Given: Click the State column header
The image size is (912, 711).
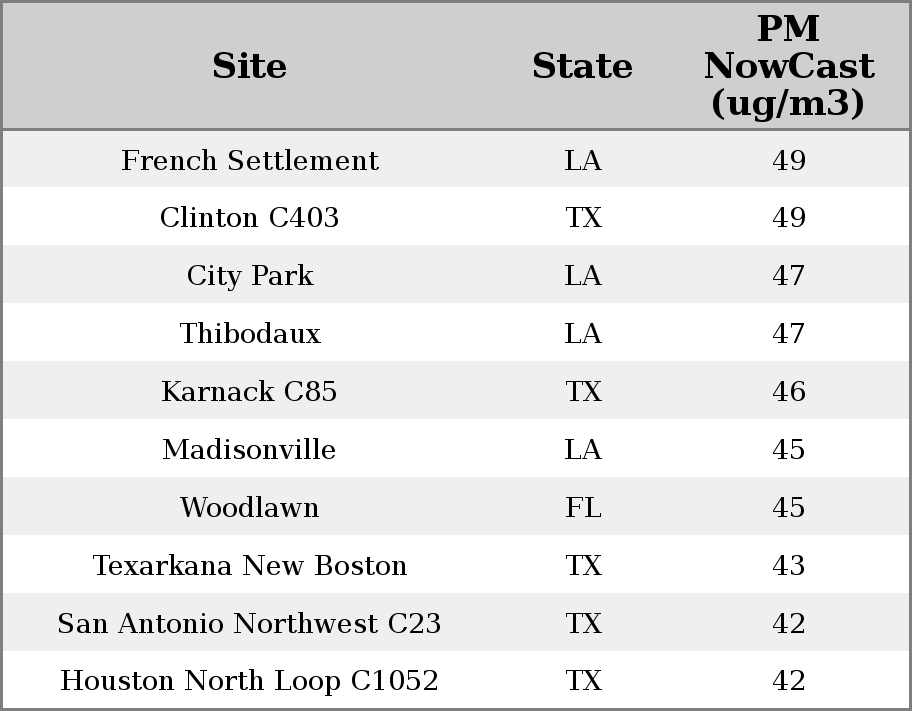Looking at the screenshot, I should pyautogui.click(x=582, y=66).
